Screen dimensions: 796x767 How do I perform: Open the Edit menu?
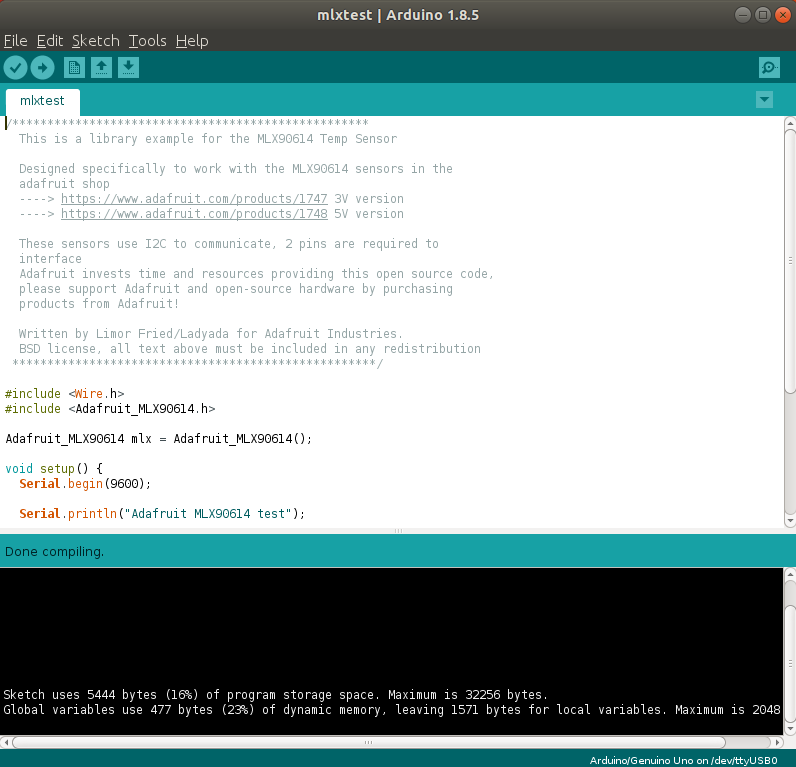50,41
